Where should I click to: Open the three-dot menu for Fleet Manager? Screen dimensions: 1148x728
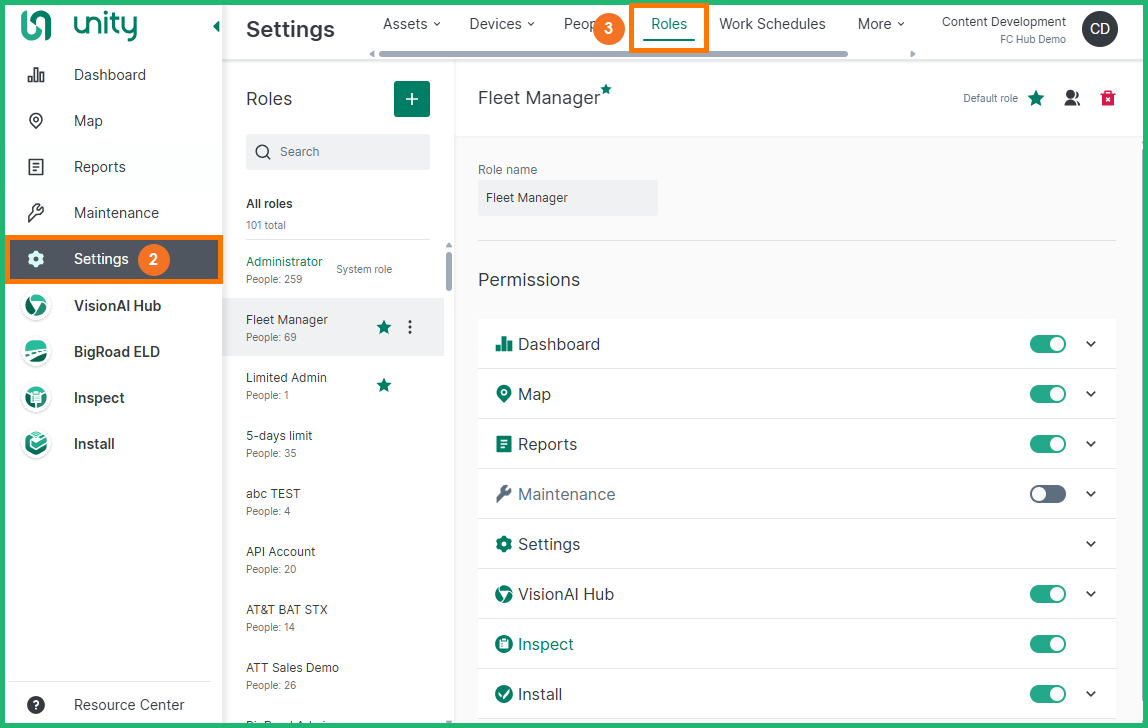(410, 327)
